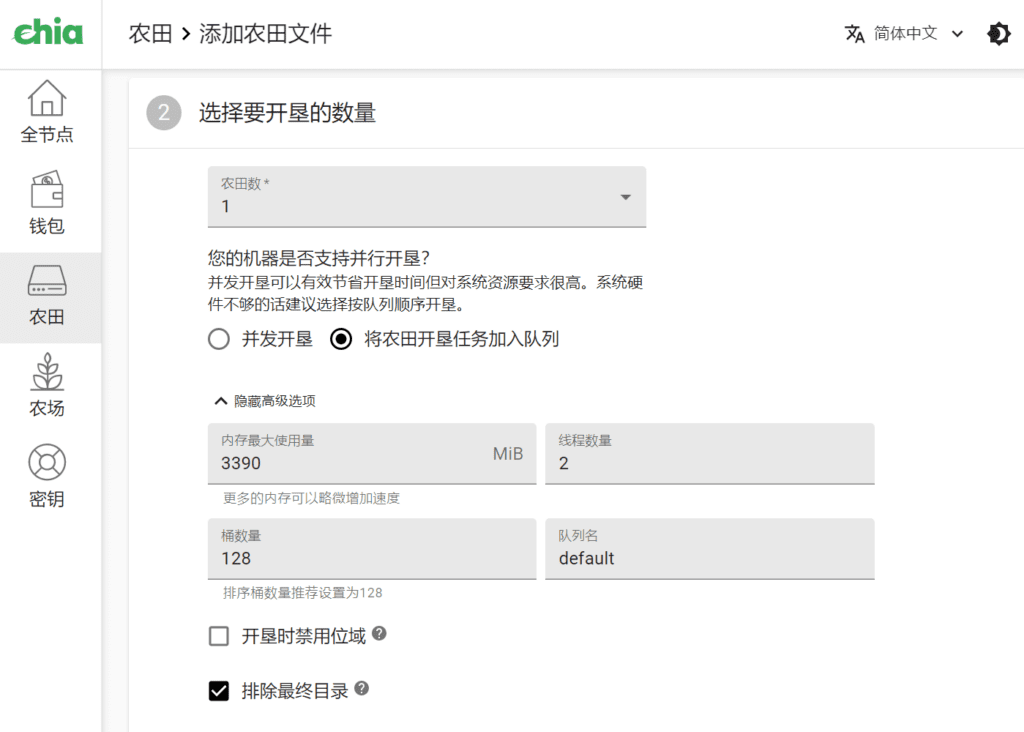The height and width of the screenshot is (732, 1024).
Task: Click the help icon beside 排除最终目录
Action: tap(362, 689)
